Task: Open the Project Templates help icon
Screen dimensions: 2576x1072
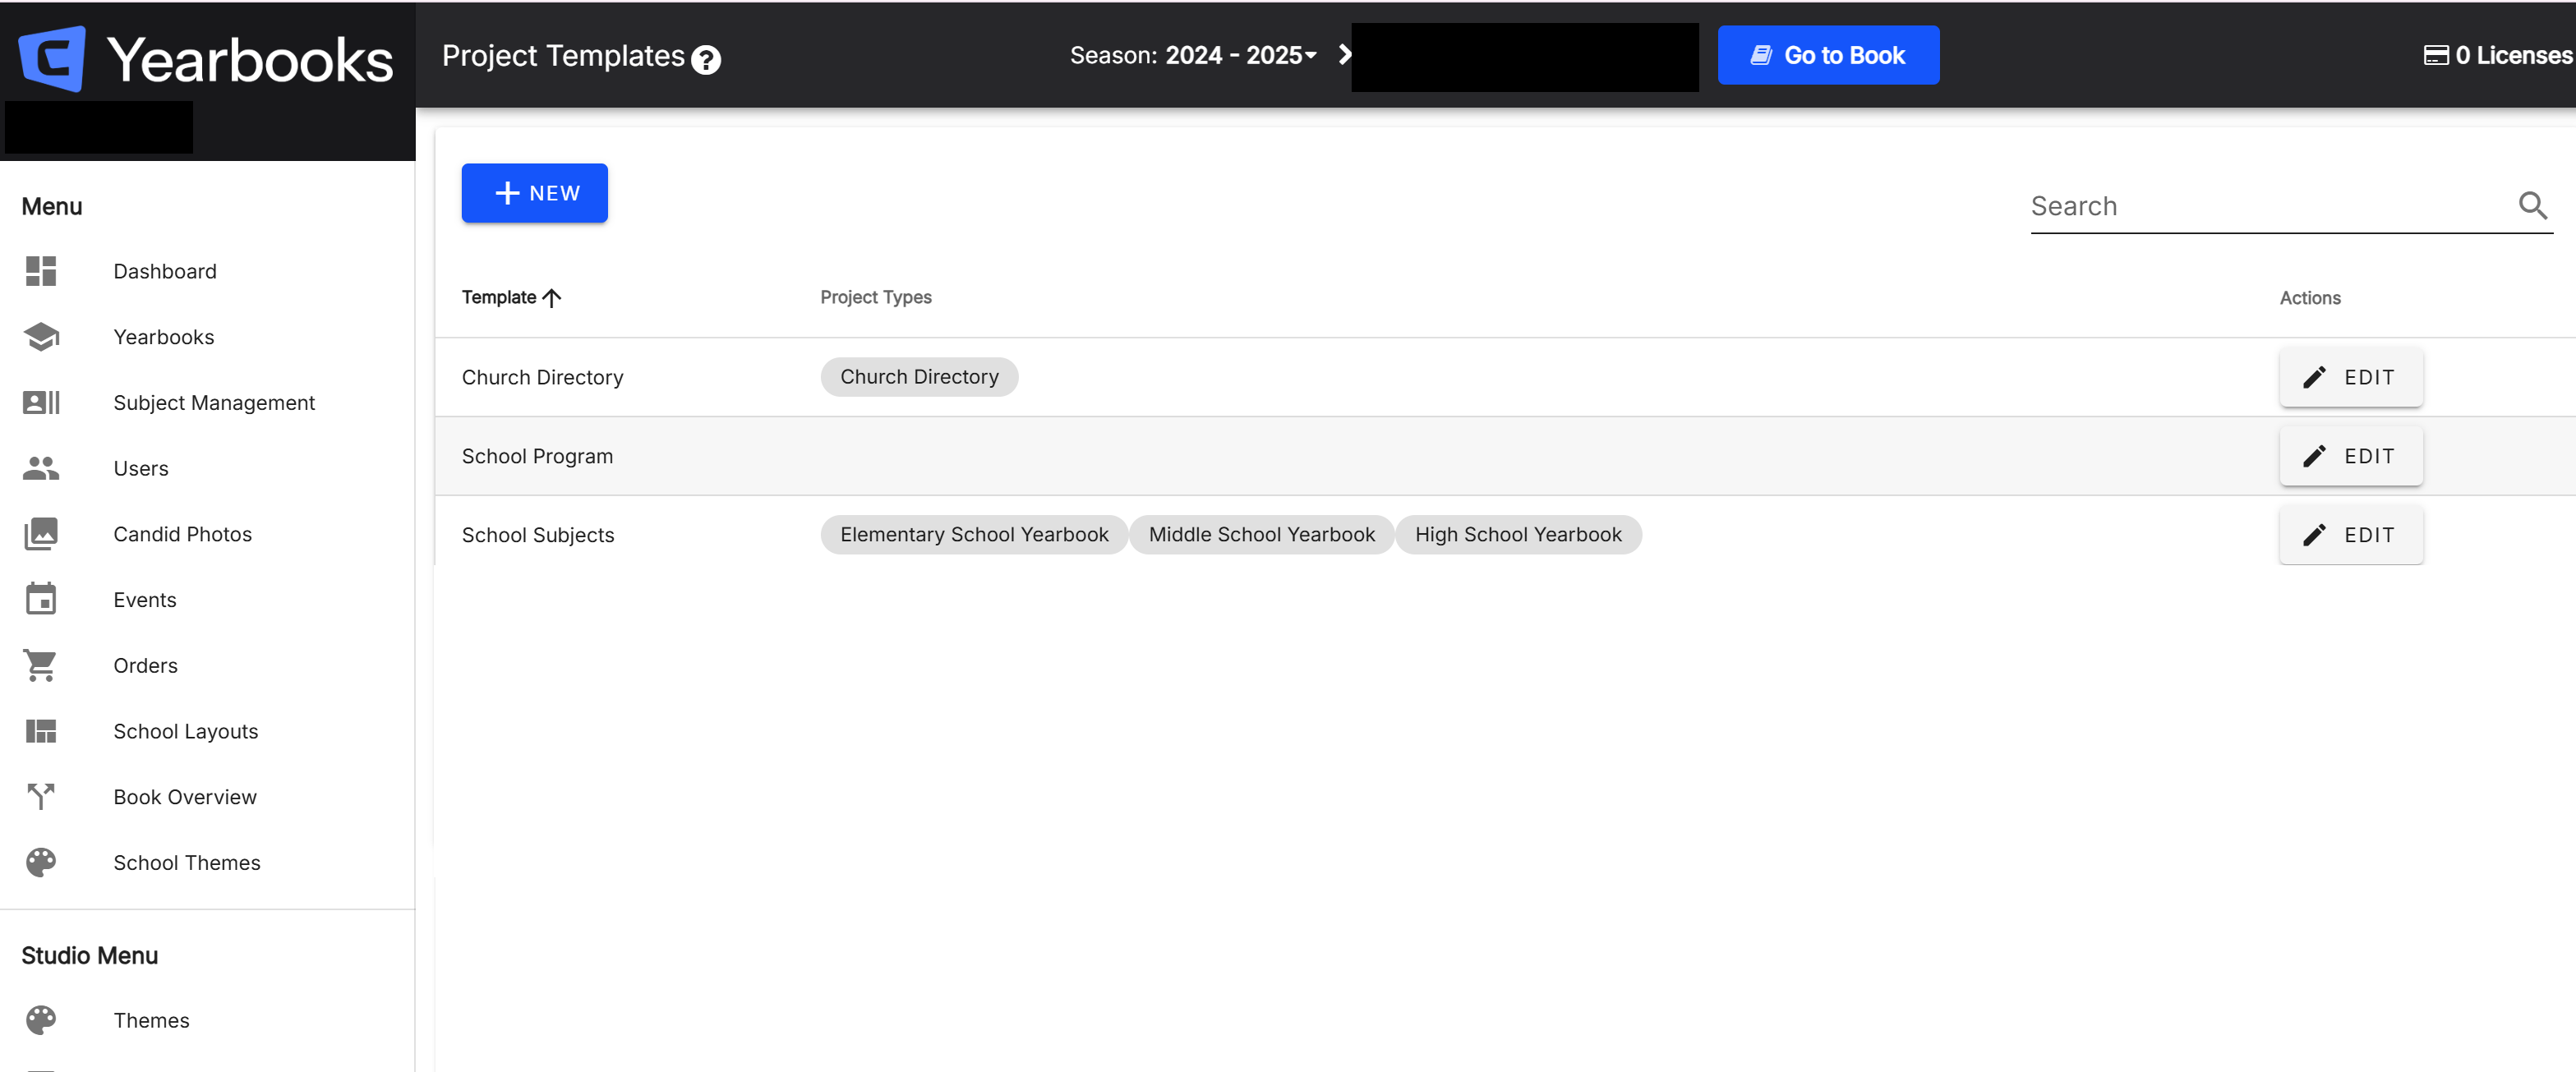Action: (x=706, y=60)
